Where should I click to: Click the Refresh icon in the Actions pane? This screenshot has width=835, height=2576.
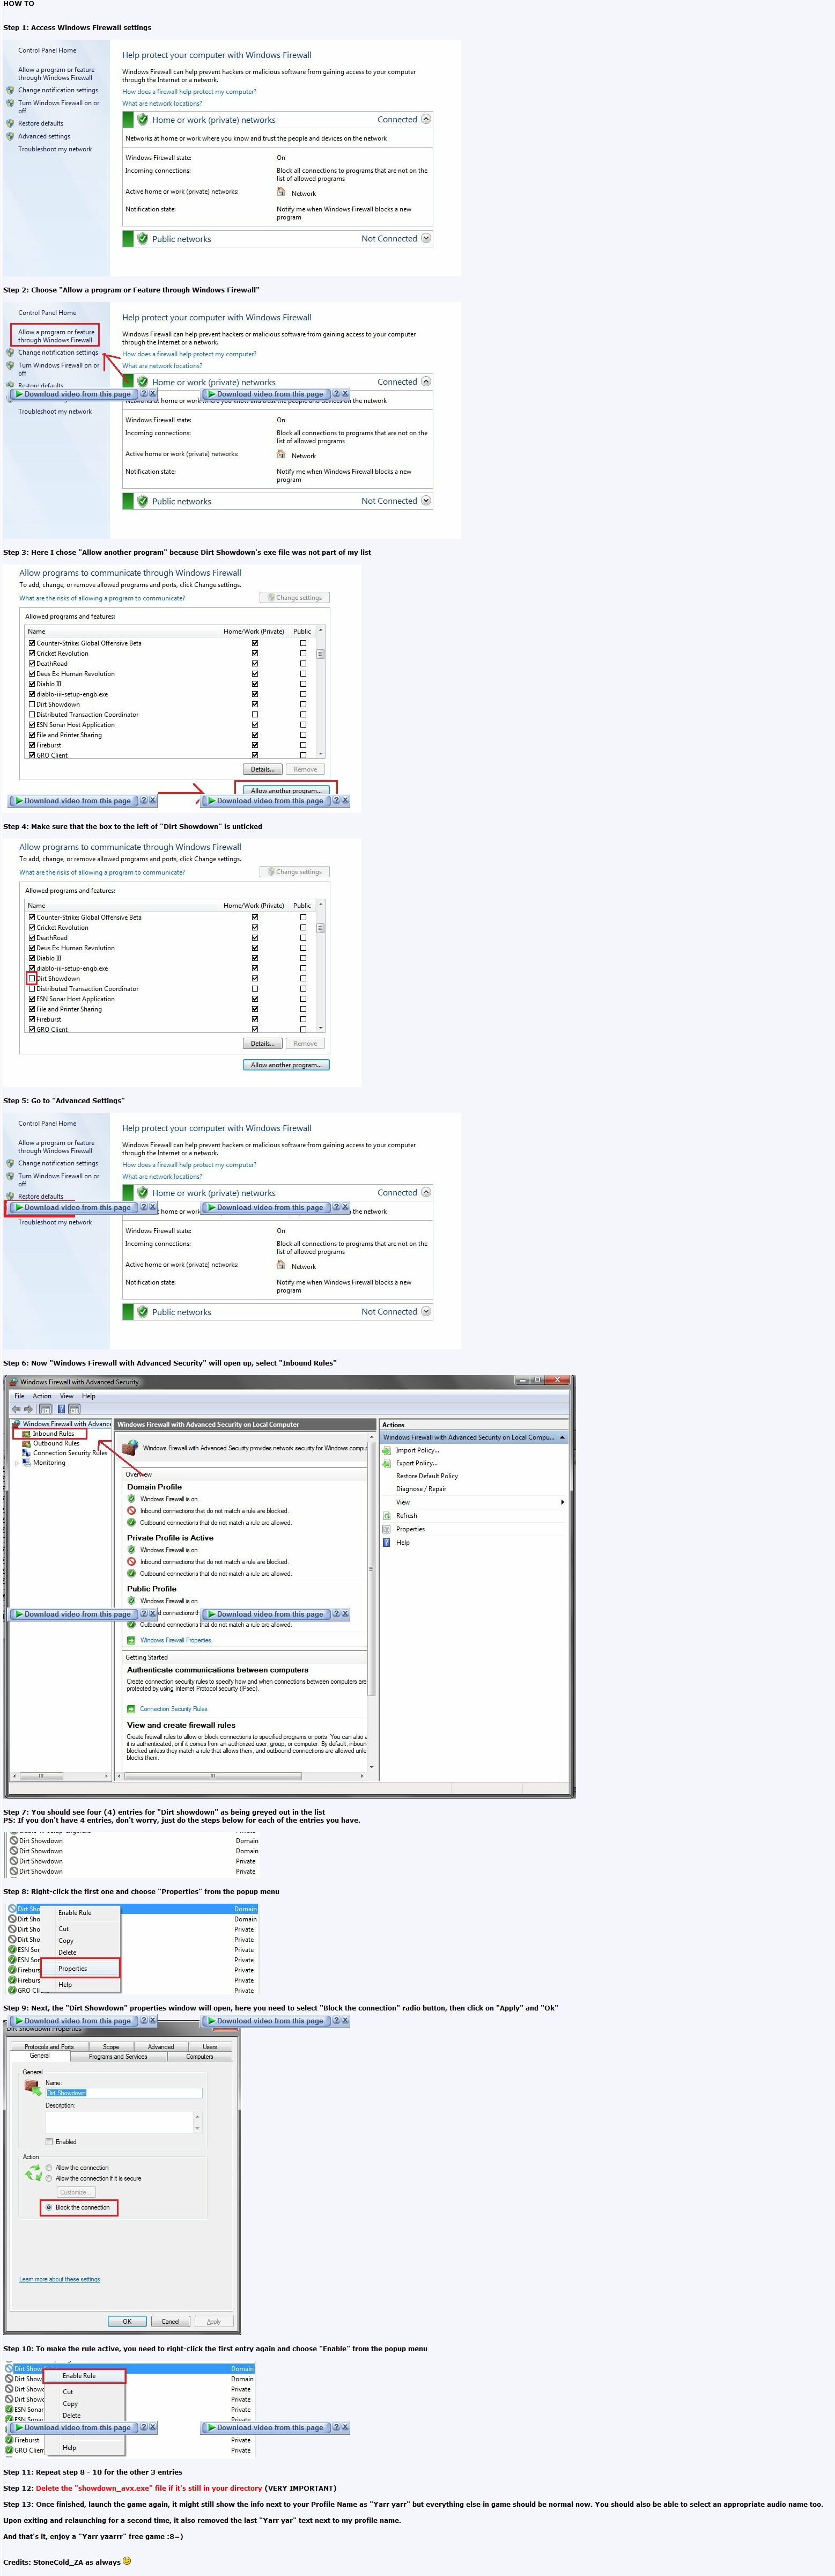pos(387,1515)
